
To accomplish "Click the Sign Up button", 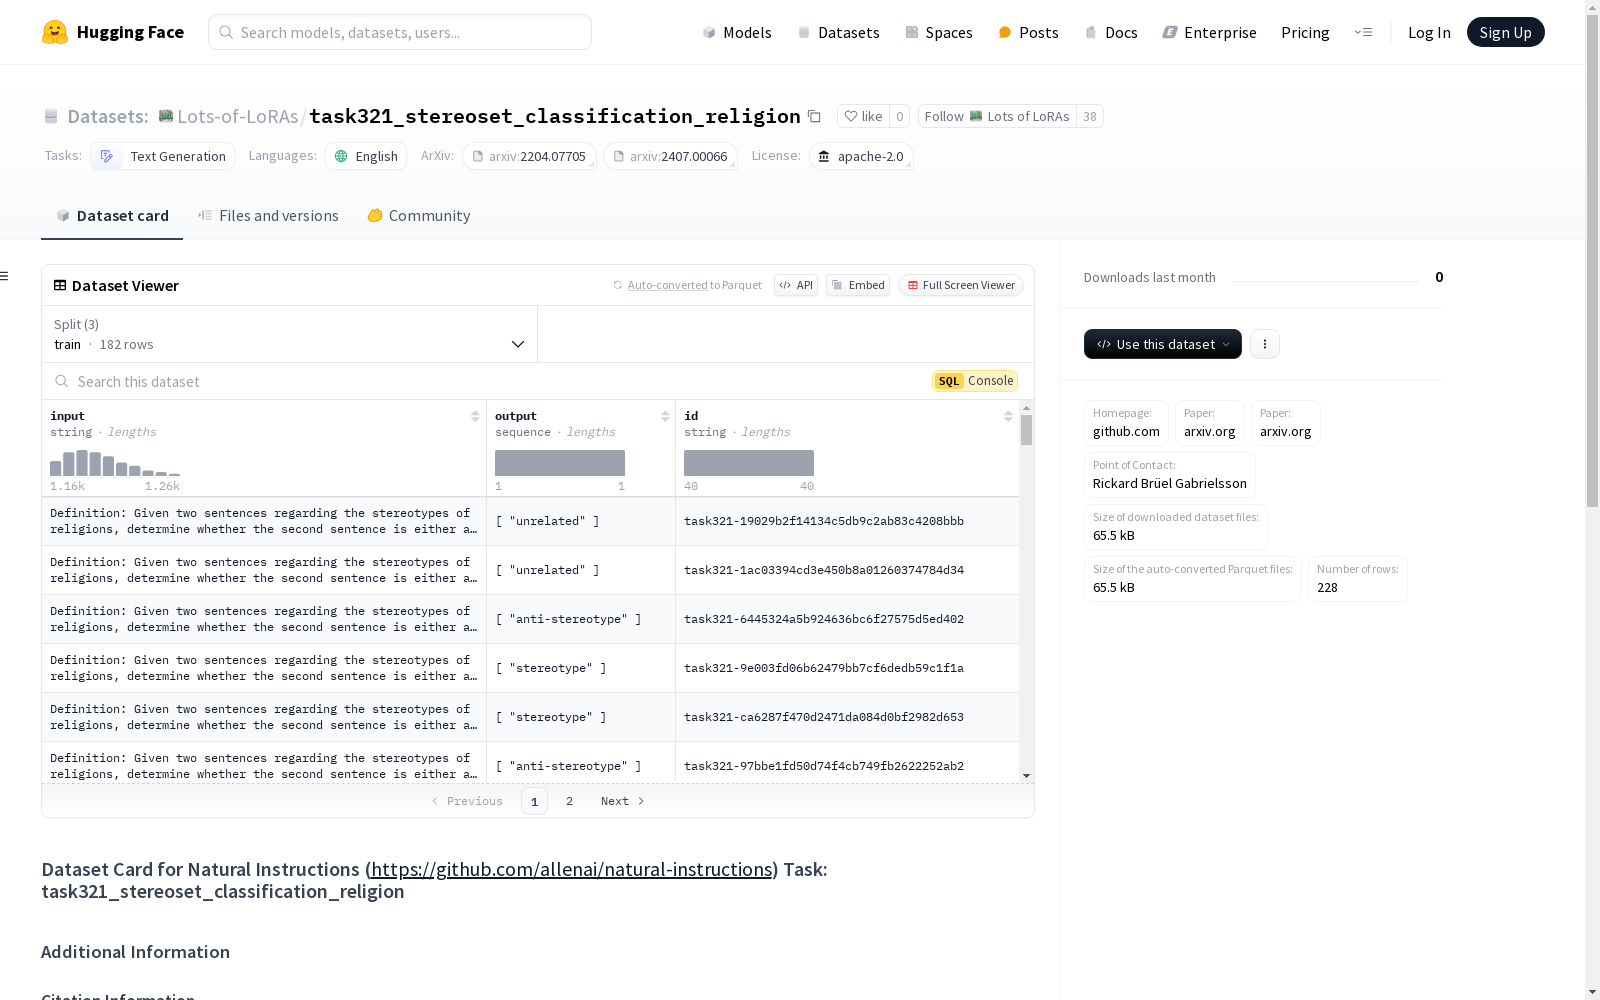I will point(1505,32).
